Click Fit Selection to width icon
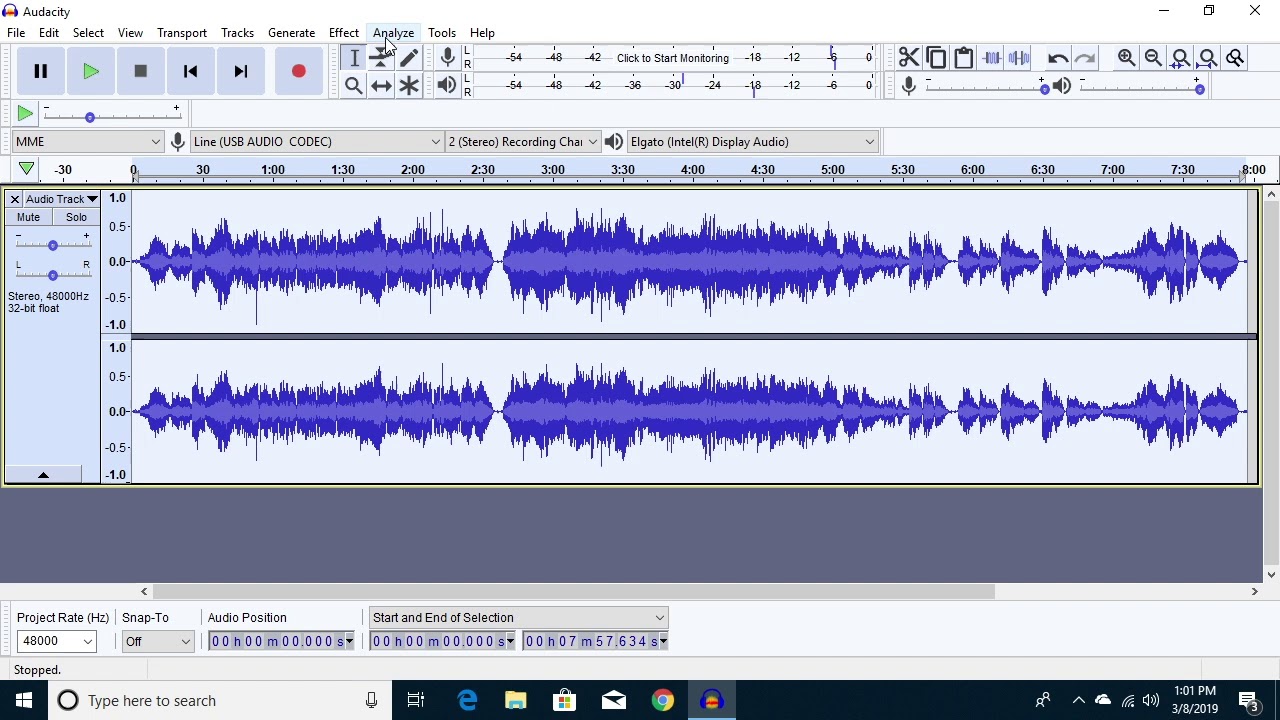Viewport: 1280px width, 720px height. 1181,58
